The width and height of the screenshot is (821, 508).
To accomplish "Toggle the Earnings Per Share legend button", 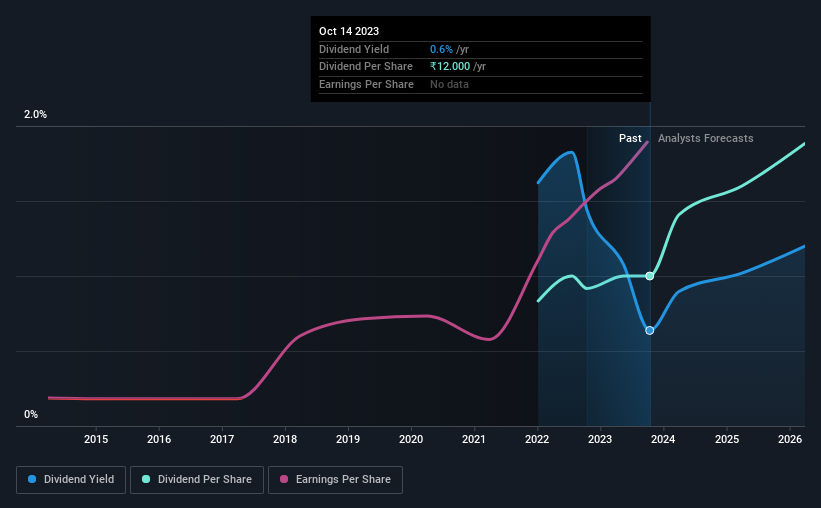I will coord(335,480).
